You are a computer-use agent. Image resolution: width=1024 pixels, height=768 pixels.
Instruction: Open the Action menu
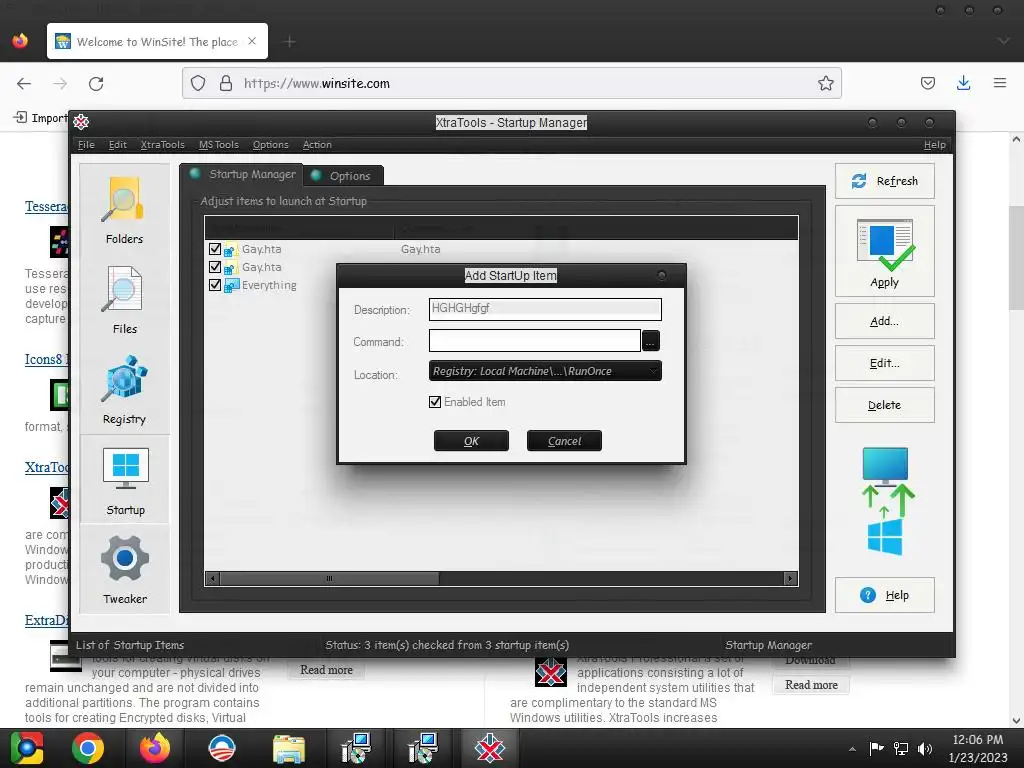(317, 144)
